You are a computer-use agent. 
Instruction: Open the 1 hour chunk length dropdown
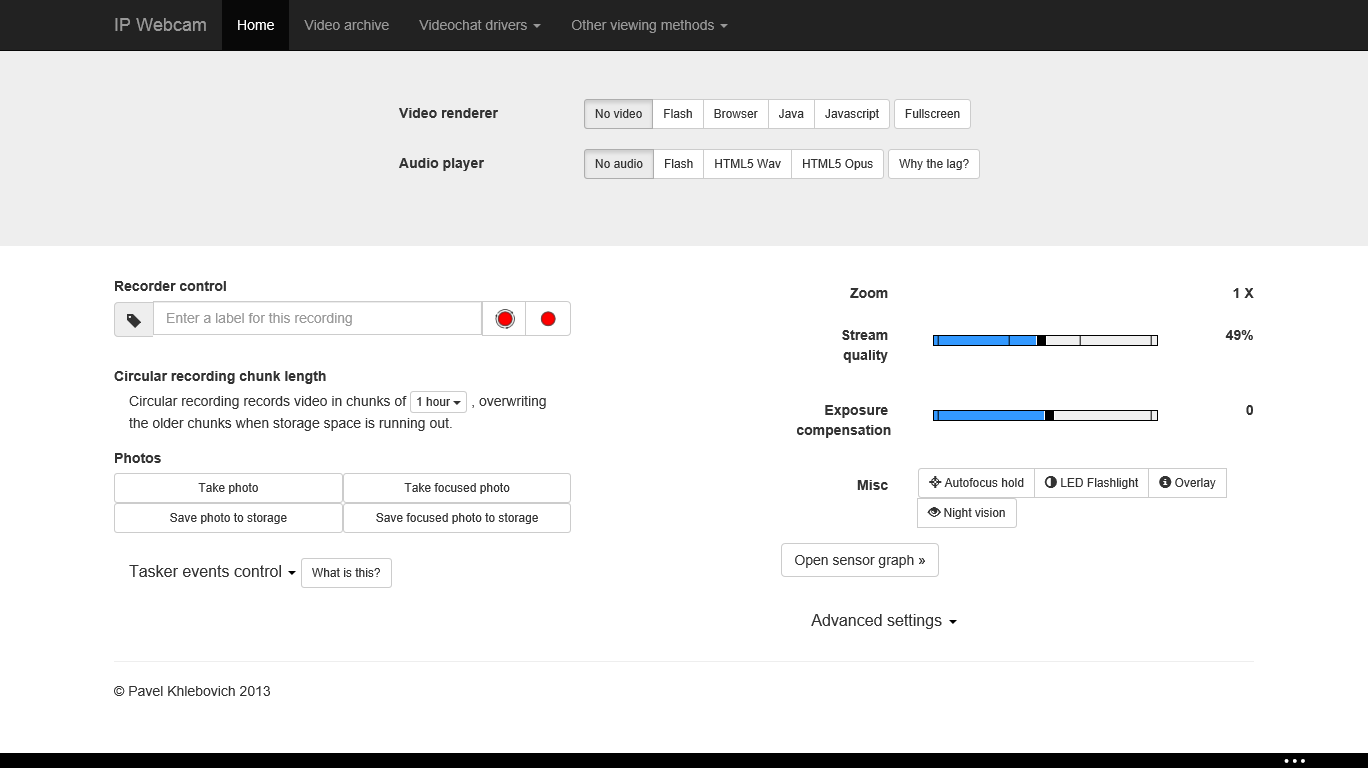(438, 402)
